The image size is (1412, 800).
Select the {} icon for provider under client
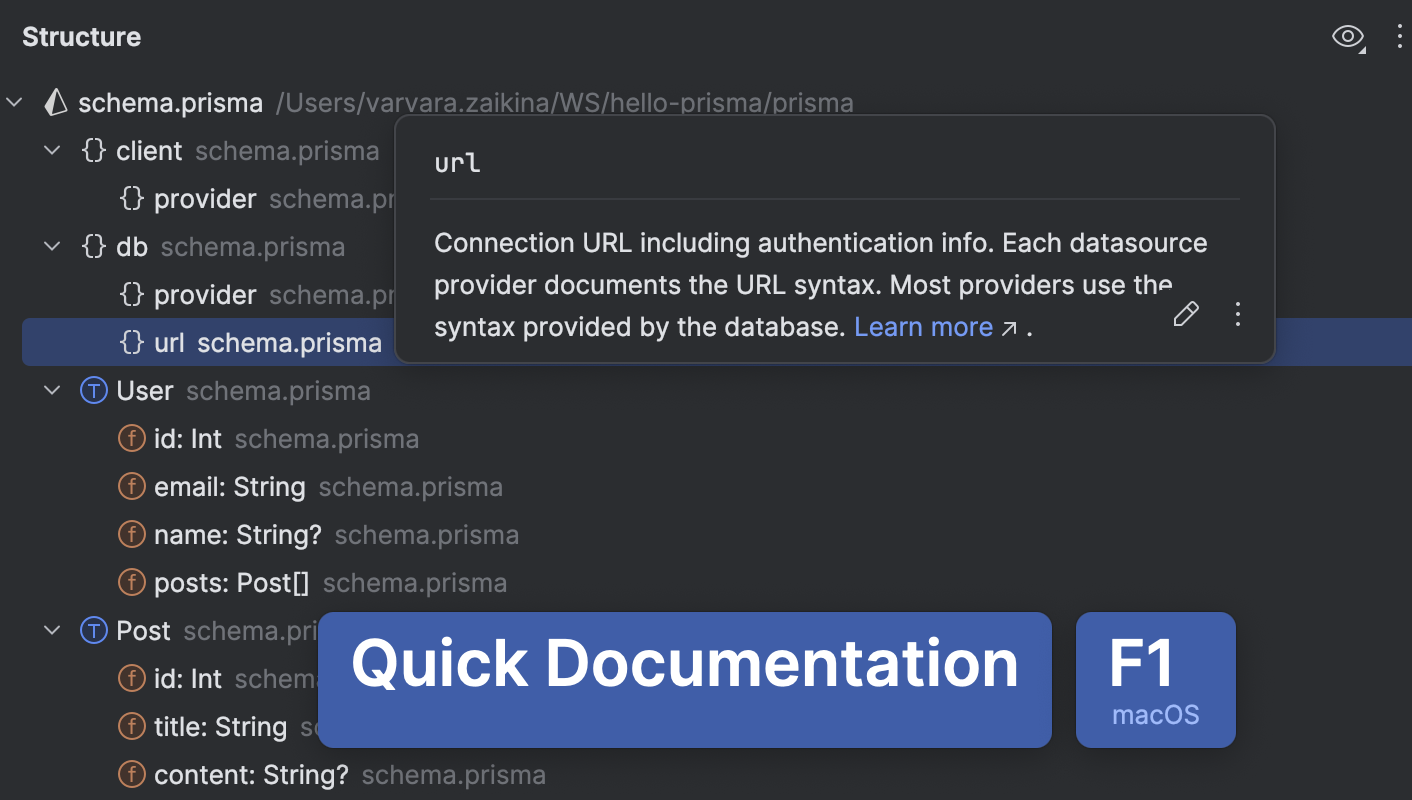click(x=132, y=198)
